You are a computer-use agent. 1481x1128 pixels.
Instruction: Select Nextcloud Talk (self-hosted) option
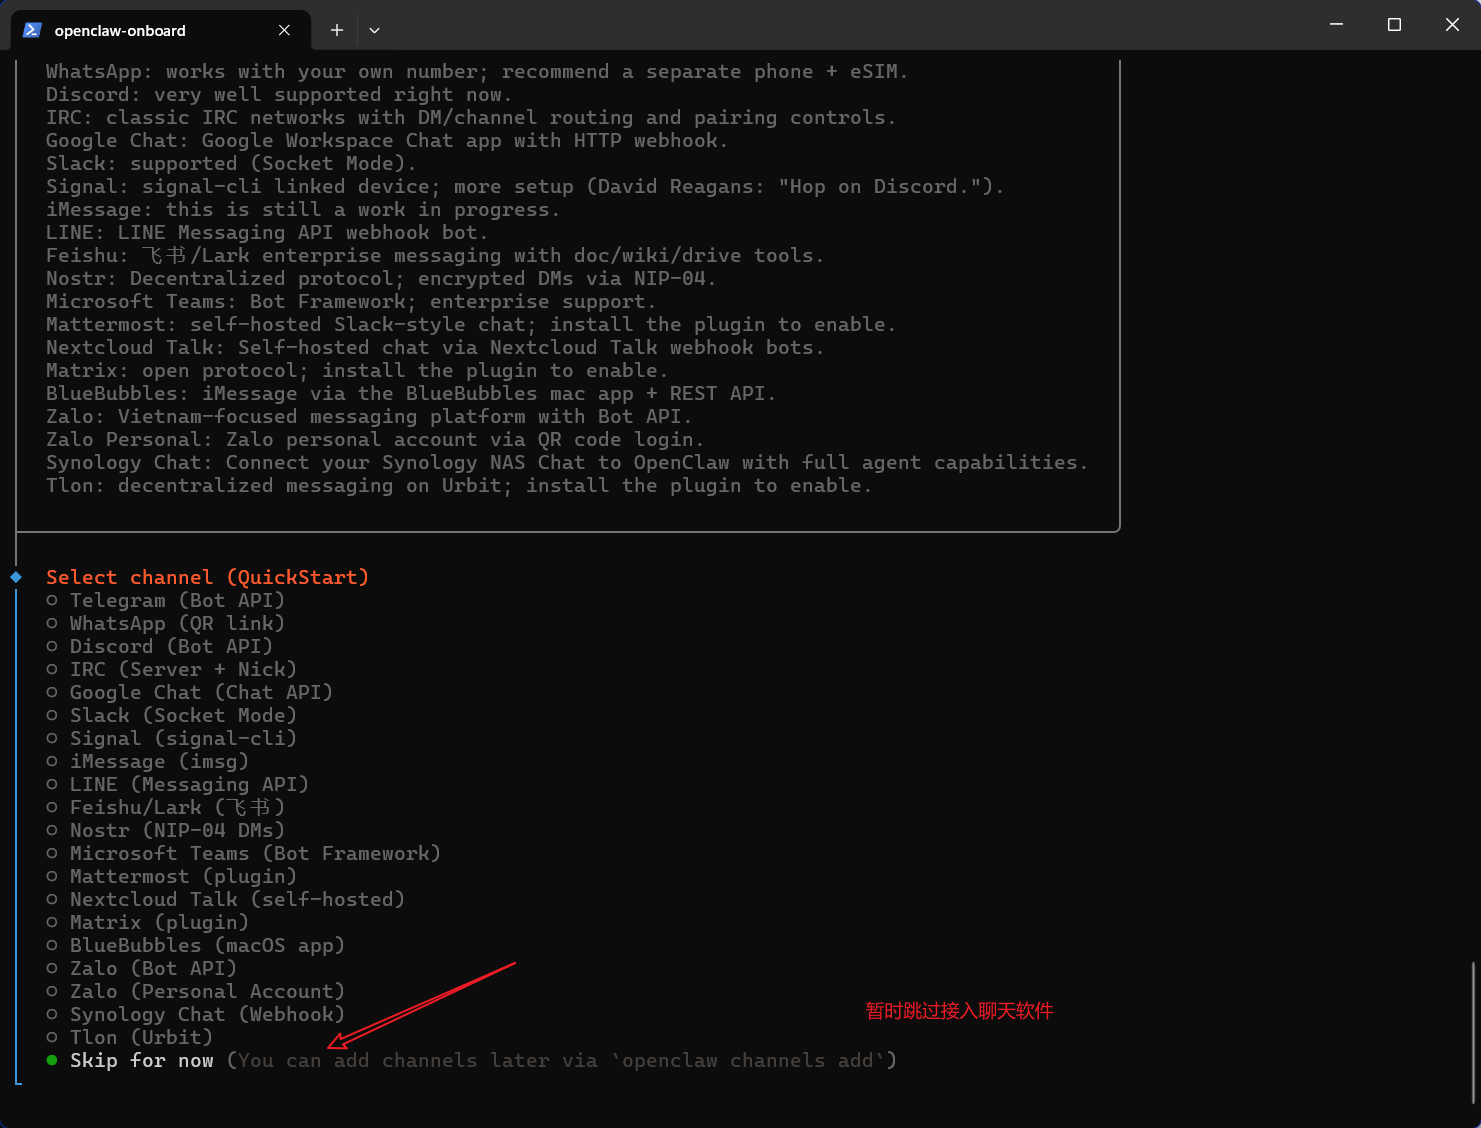click(x=226, y=899)
